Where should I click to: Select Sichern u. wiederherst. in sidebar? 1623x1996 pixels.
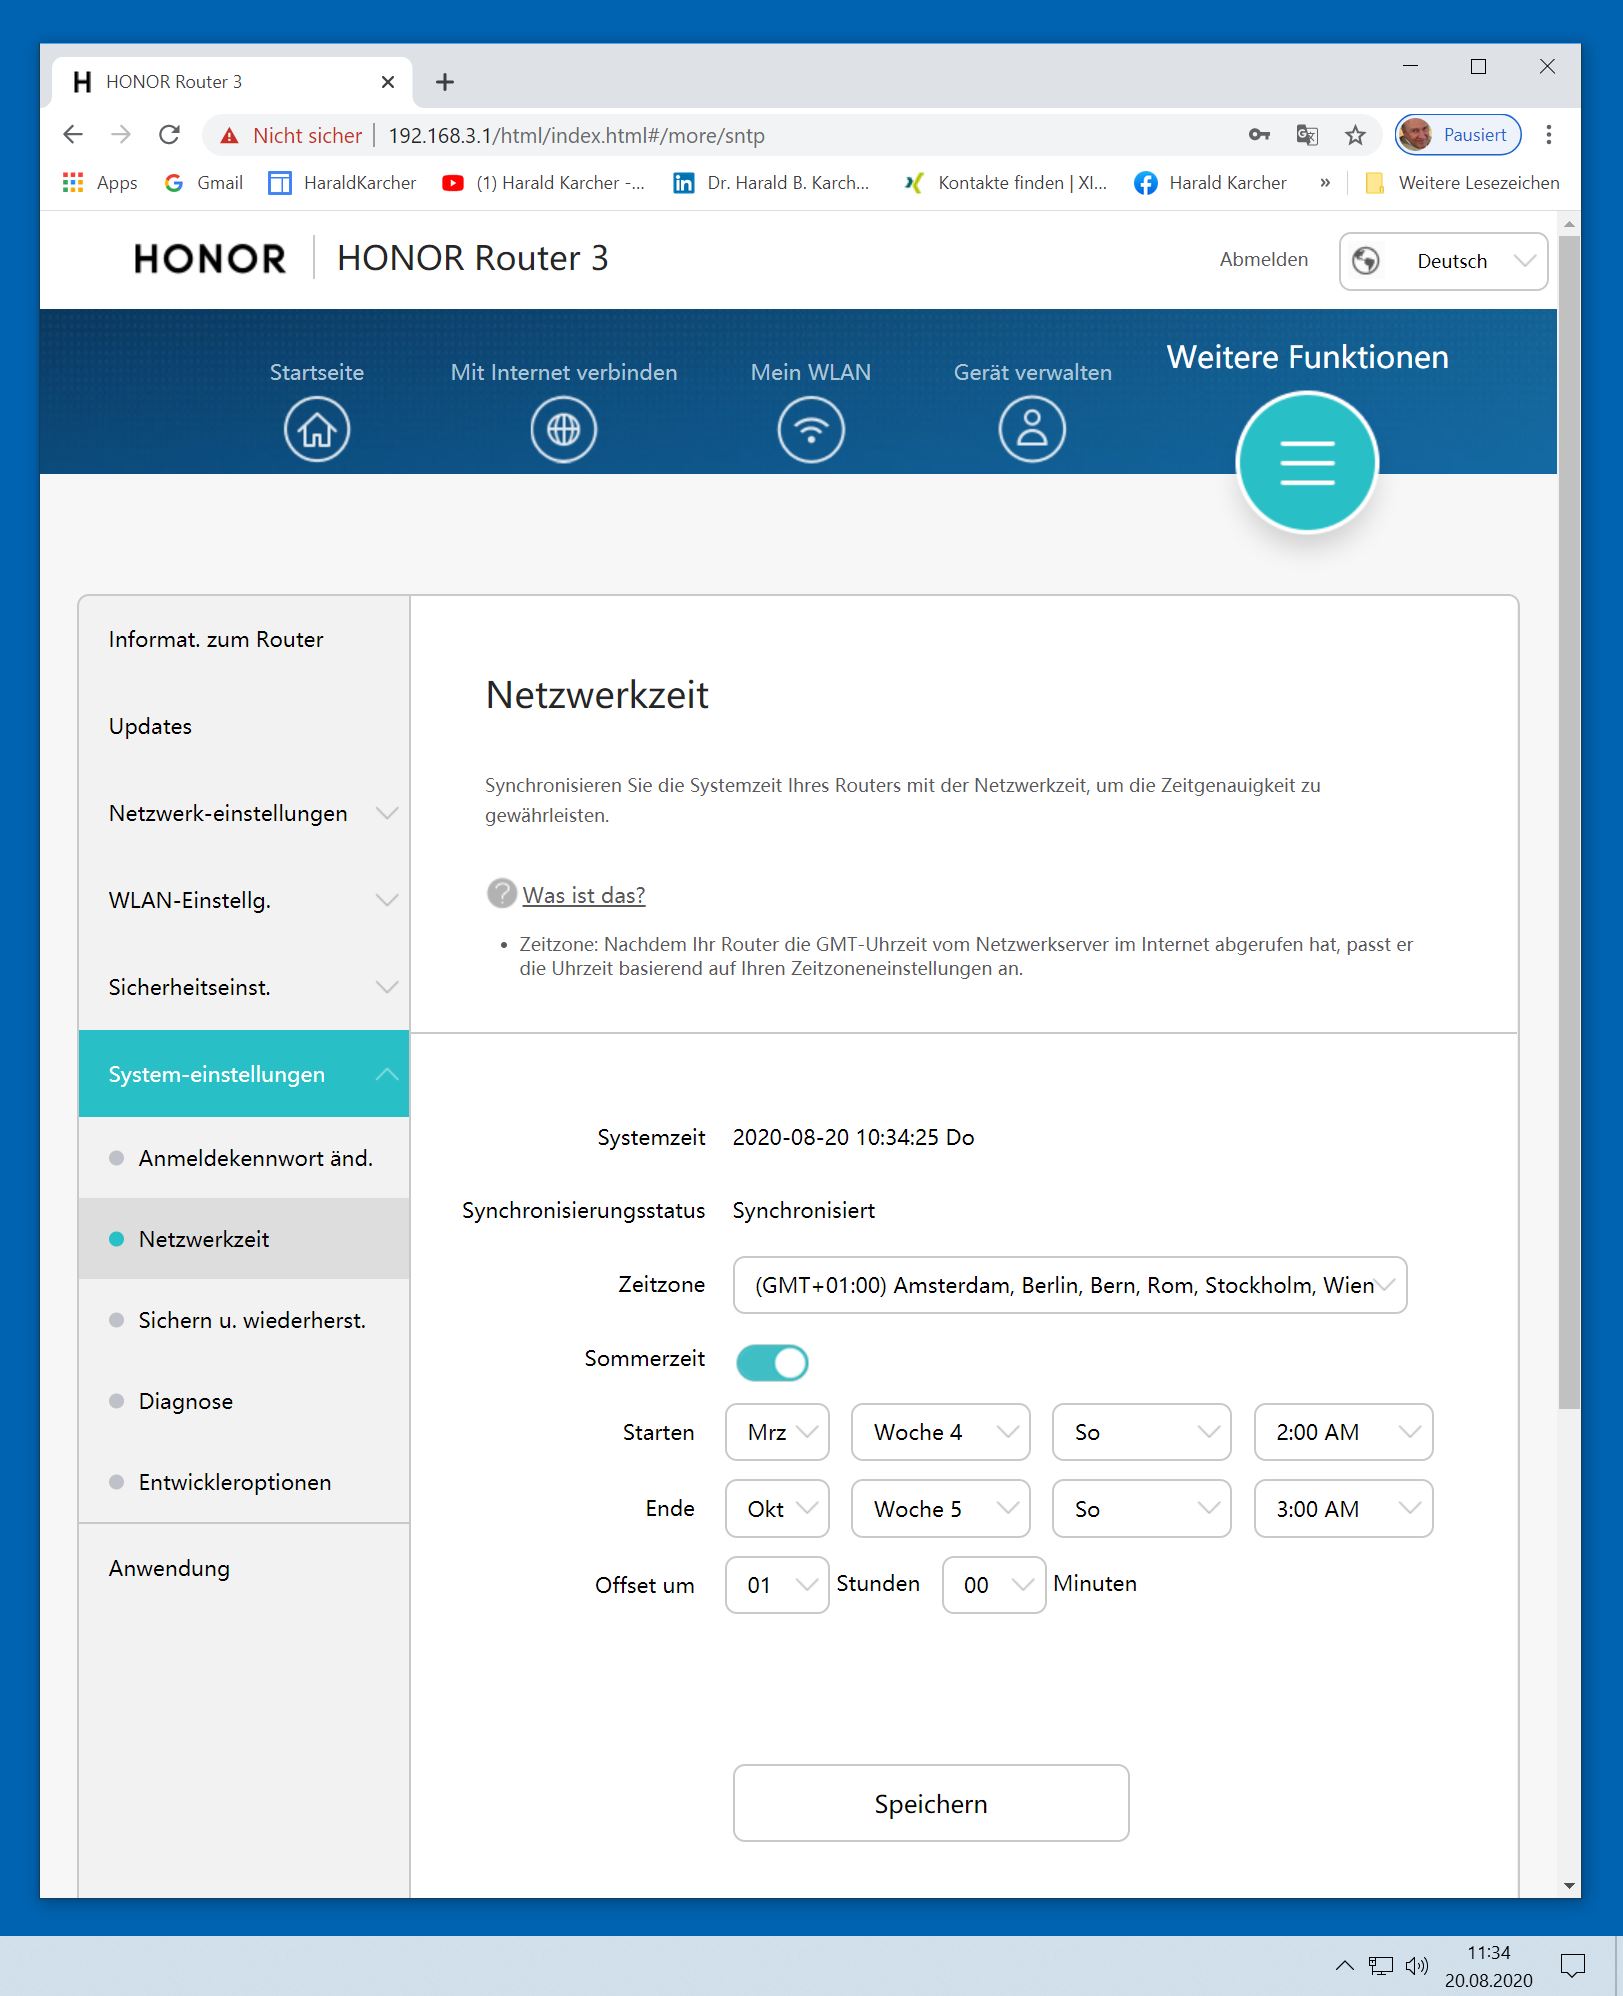(244, 1320)
